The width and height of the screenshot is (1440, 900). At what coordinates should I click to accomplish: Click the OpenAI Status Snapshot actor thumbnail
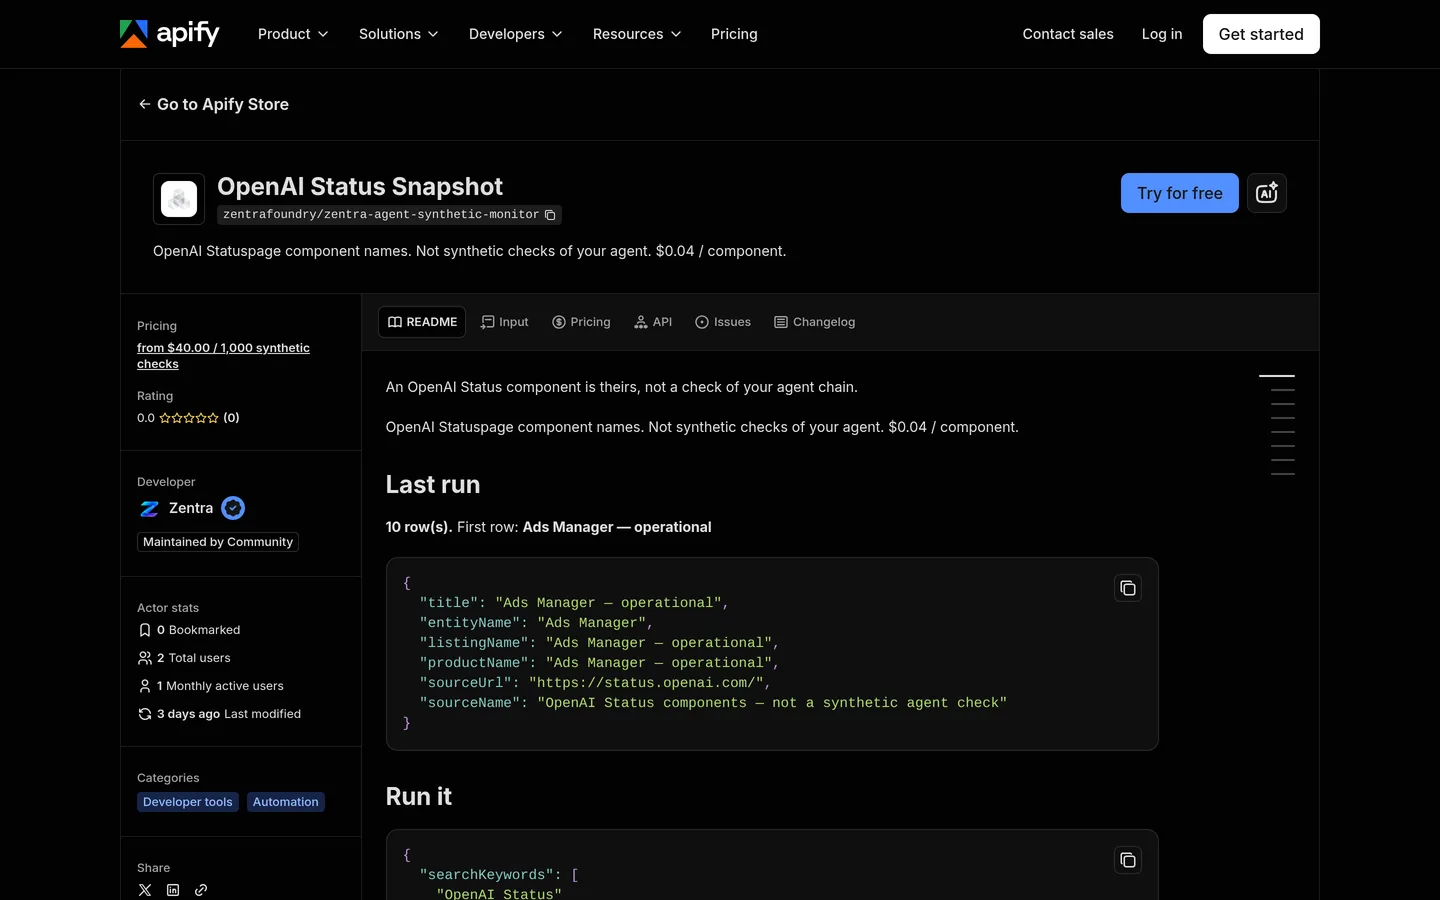tap(179, 199)
